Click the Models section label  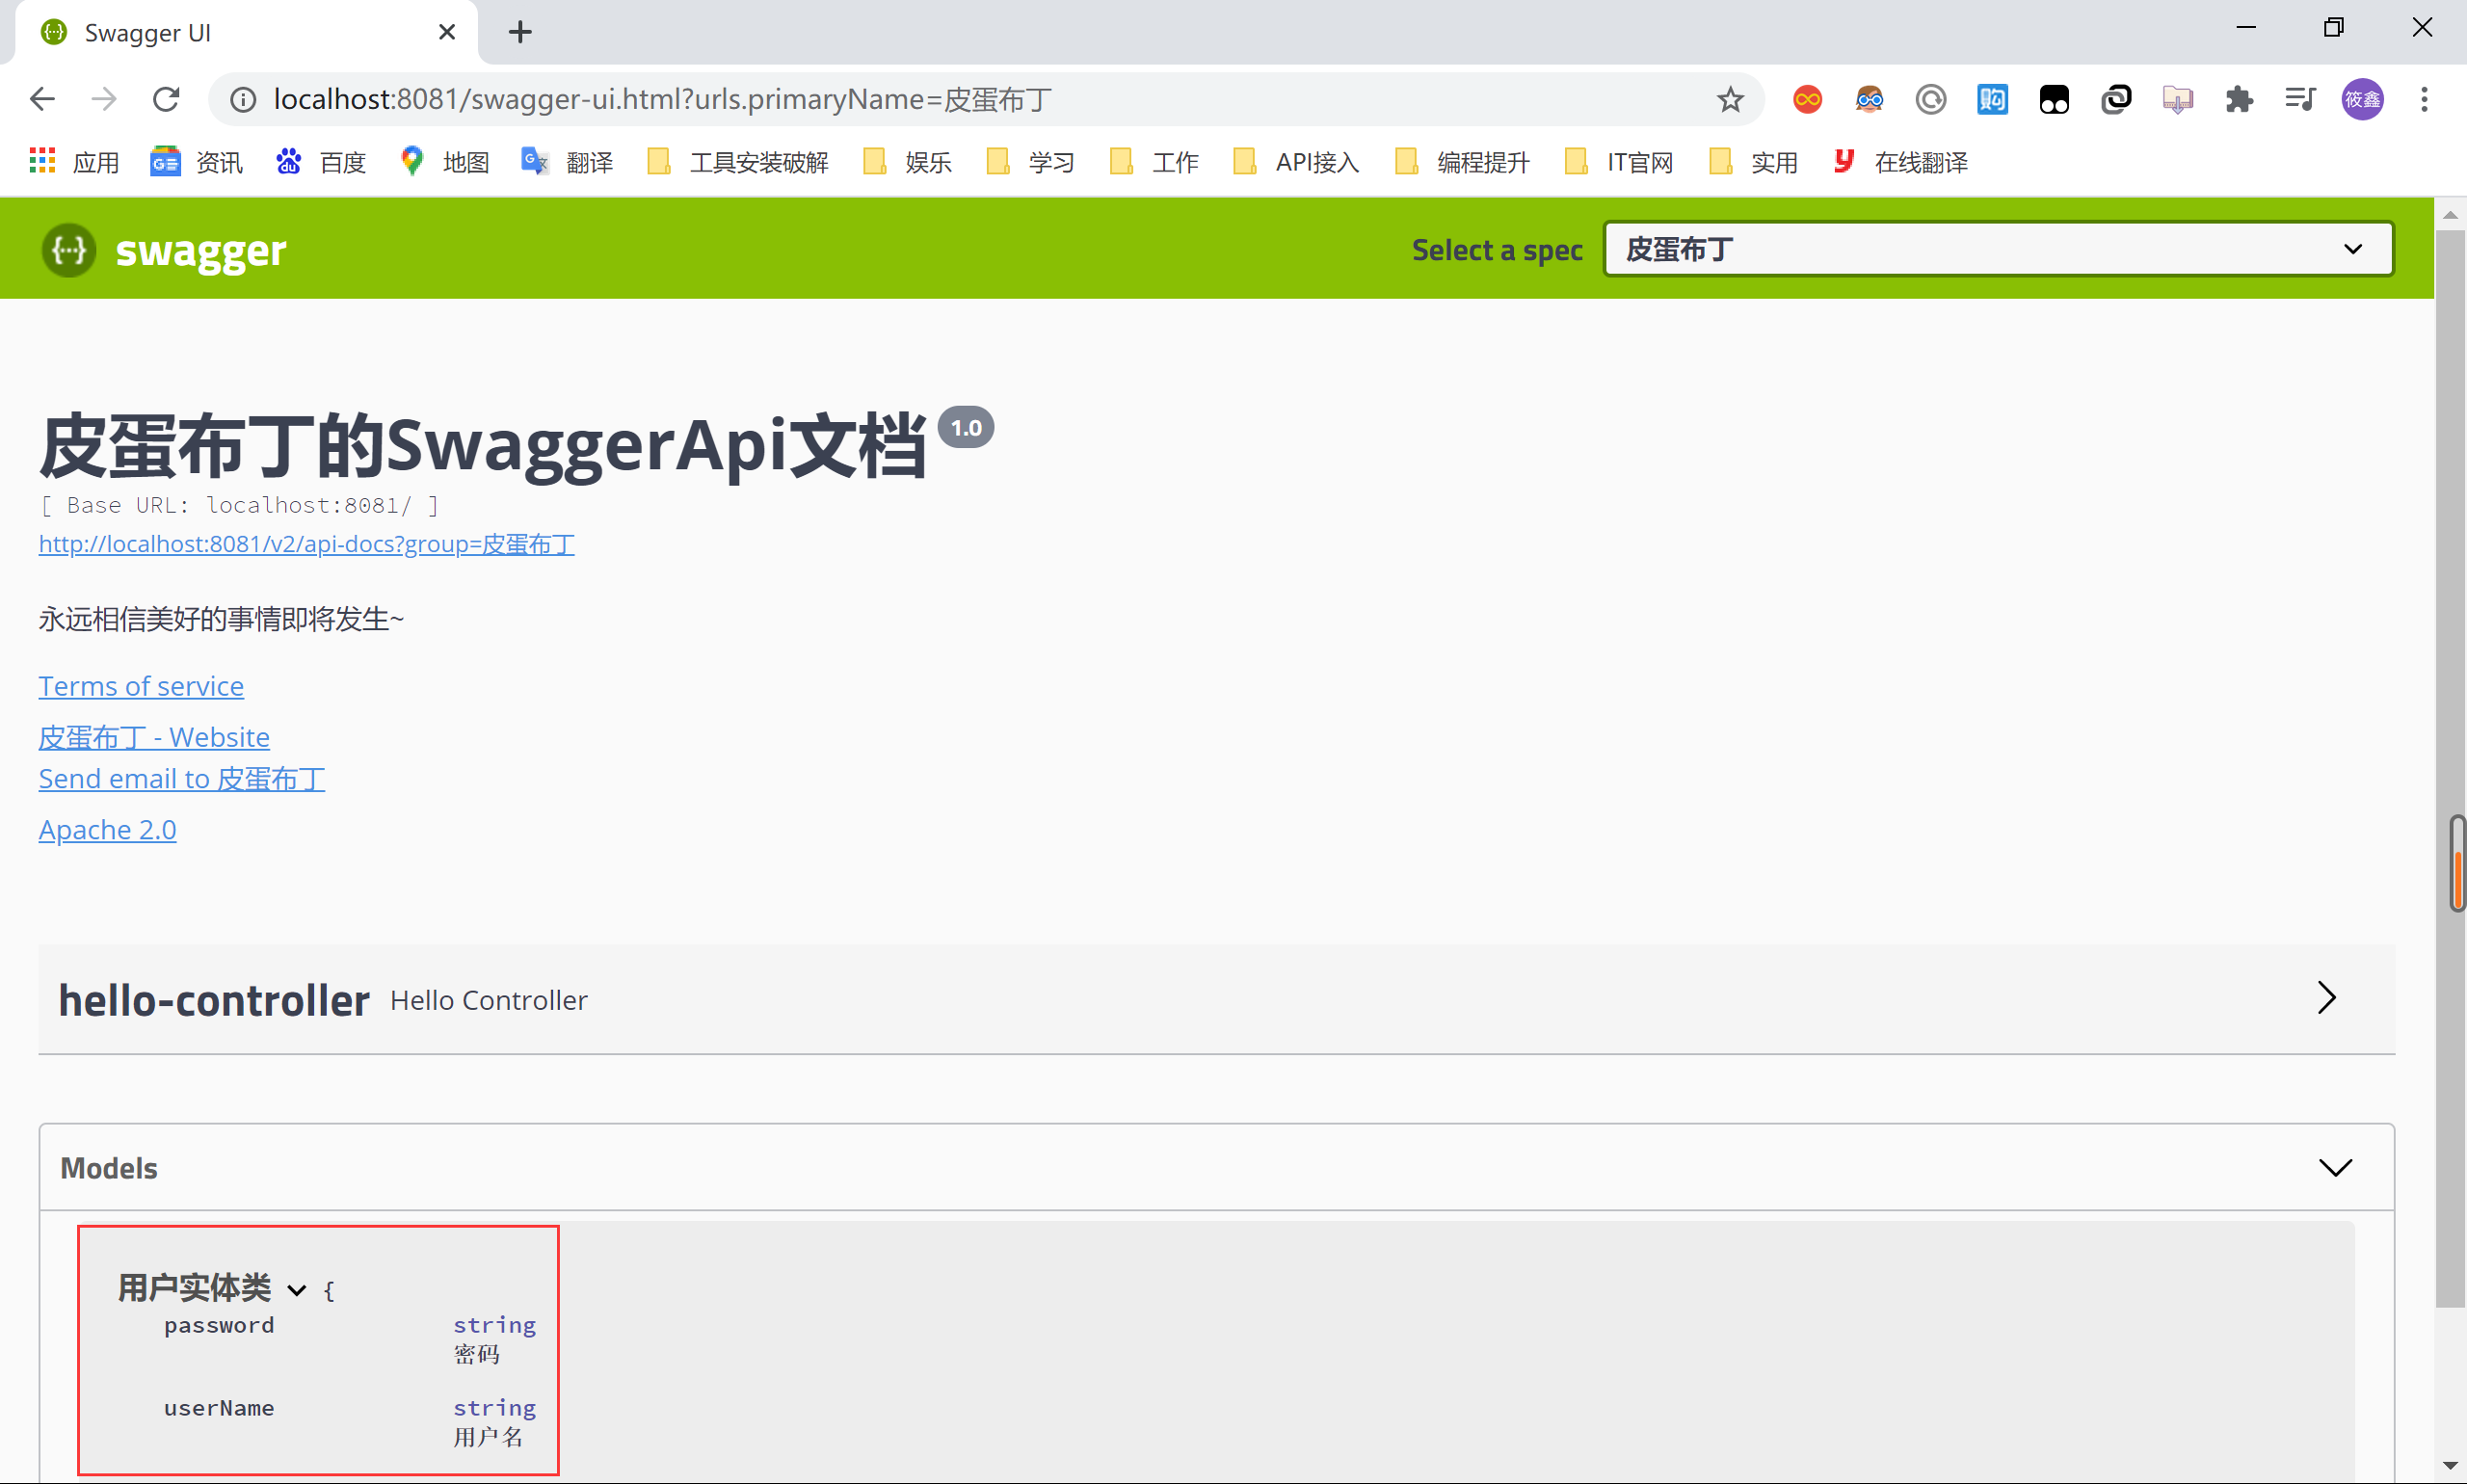coord(109,1167)
